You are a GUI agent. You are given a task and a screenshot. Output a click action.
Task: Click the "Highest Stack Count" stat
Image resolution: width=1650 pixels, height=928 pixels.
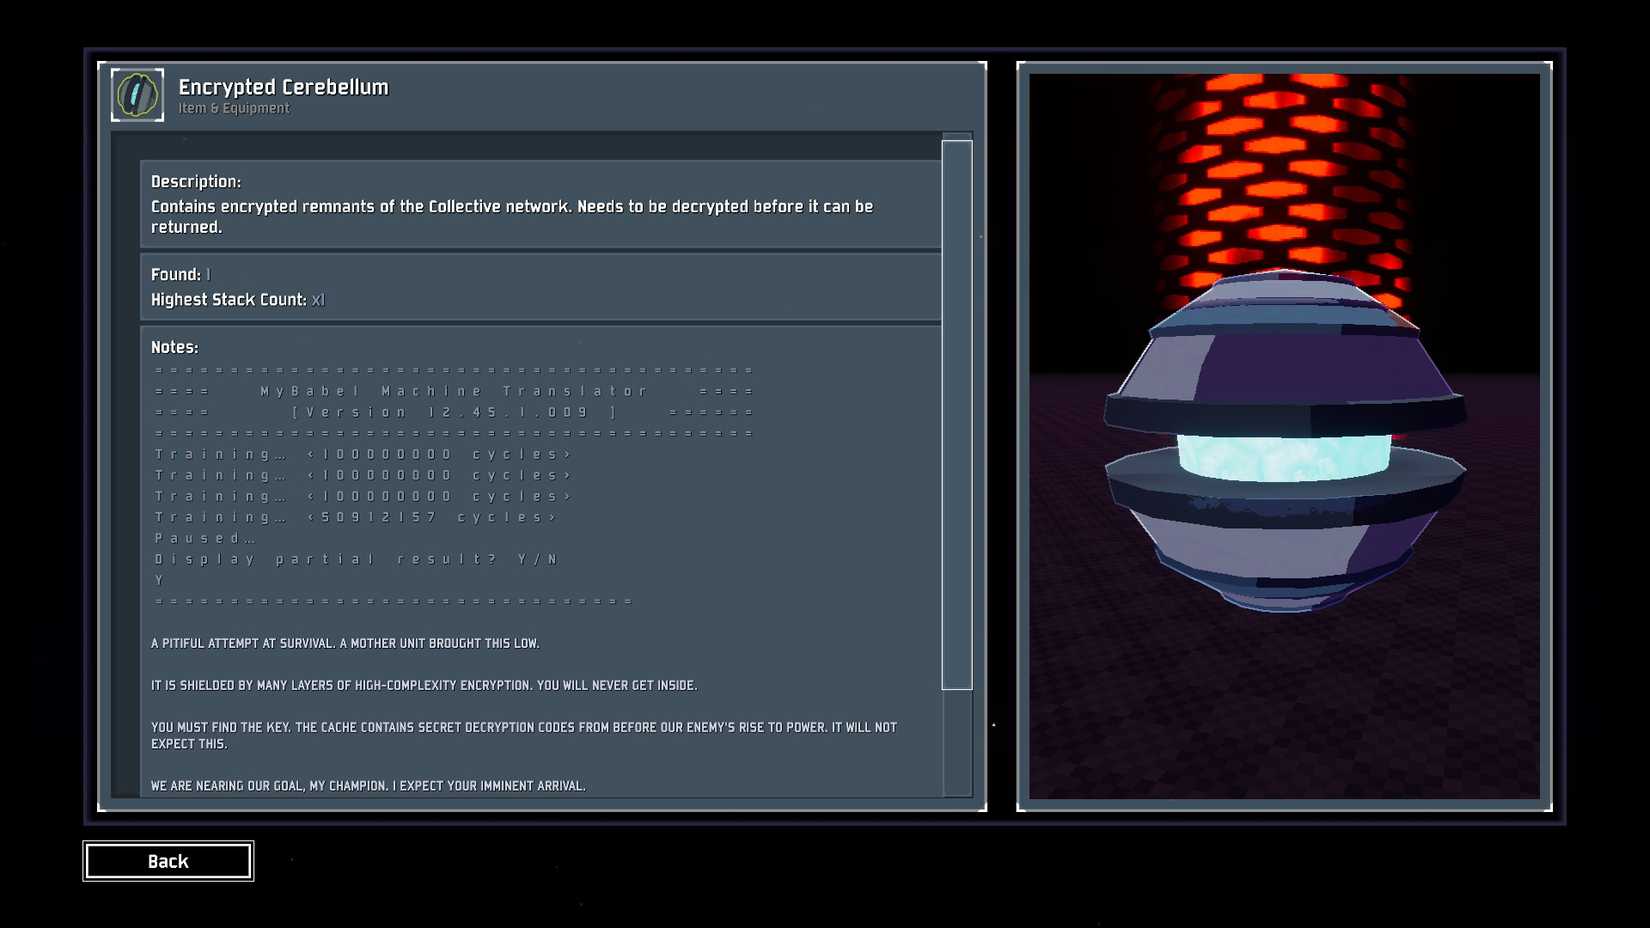point(237,299)
